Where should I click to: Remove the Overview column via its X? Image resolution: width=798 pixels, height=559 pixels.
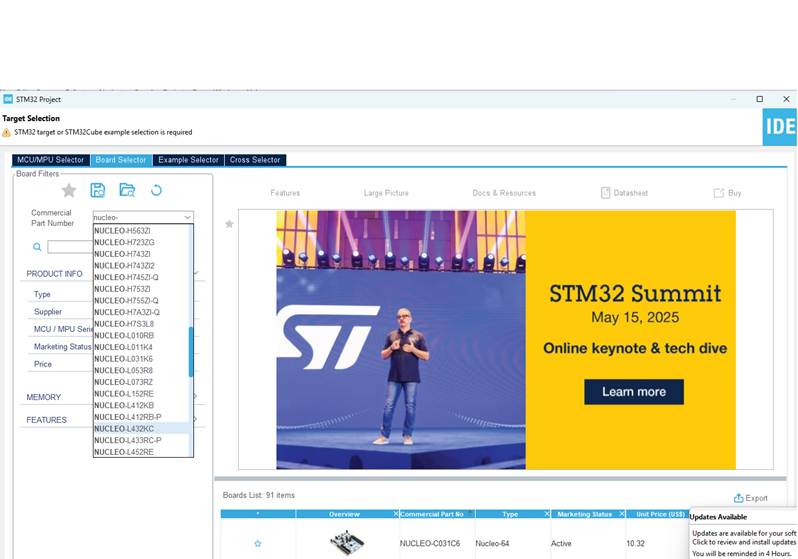click(395, 514)
